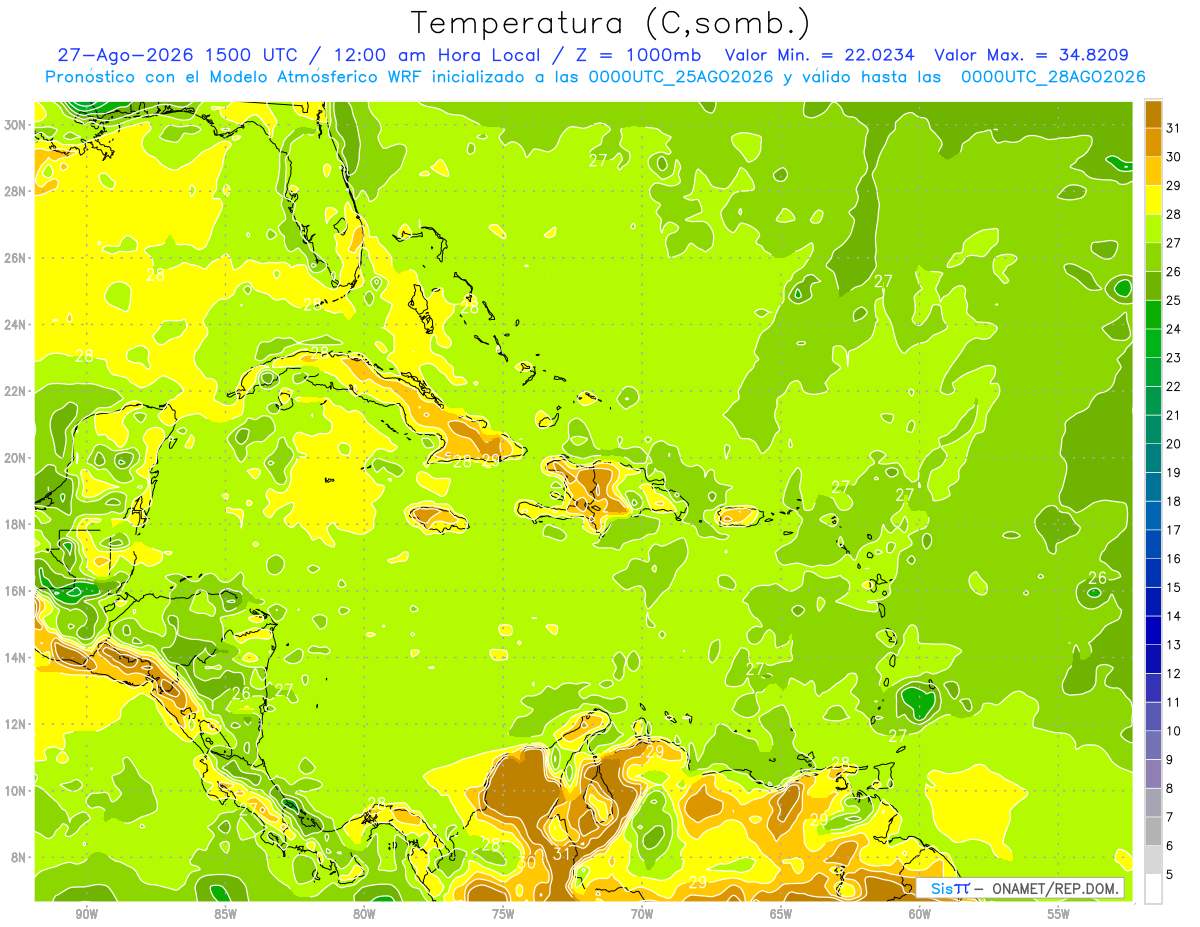The height and width of the screenshot is (927, 1200).
Task: Click "Modelo Atmosferico WRF" in the subtitle
Action: coord(313,77)
